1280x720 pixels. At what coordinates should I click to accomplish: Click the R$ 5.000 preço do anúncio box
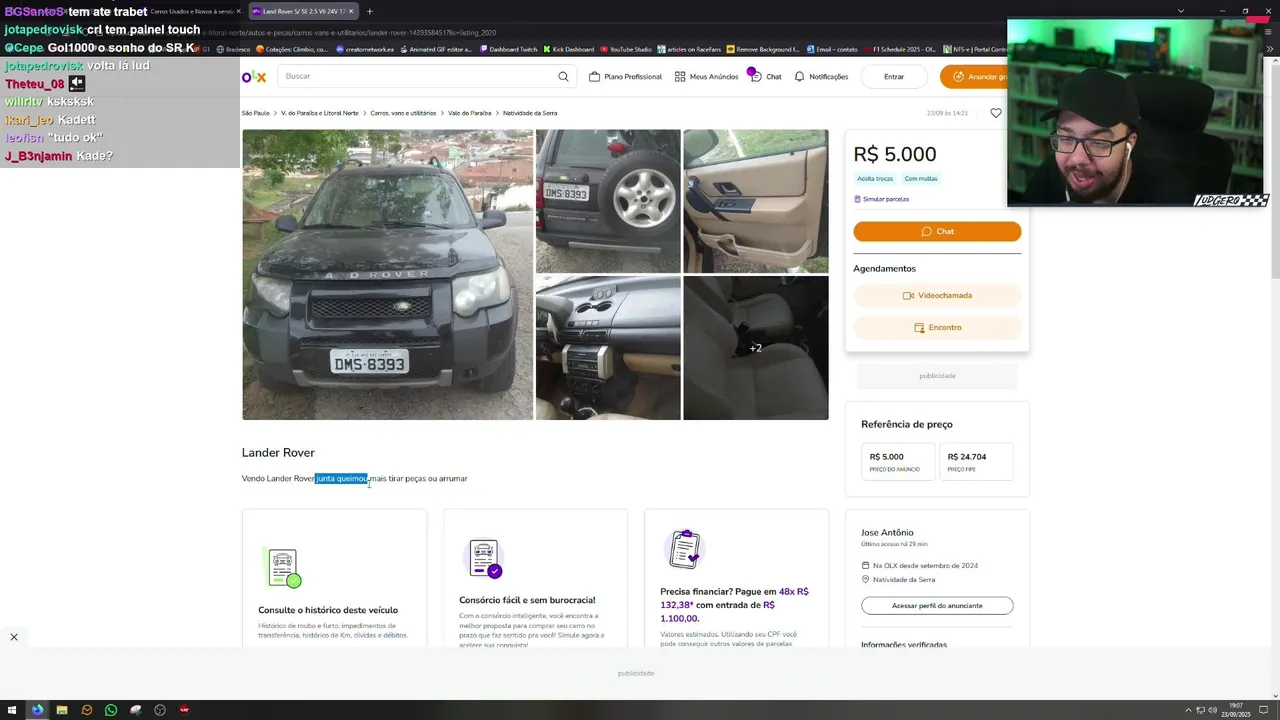point(898,461)
